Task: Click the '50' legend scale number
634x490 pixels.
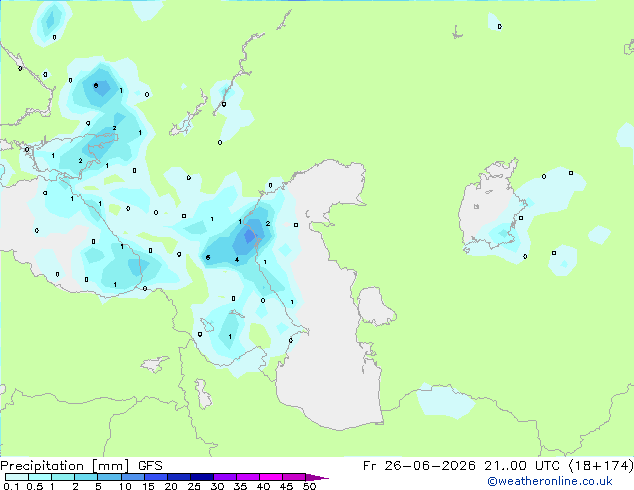Action: click(309, 486)
